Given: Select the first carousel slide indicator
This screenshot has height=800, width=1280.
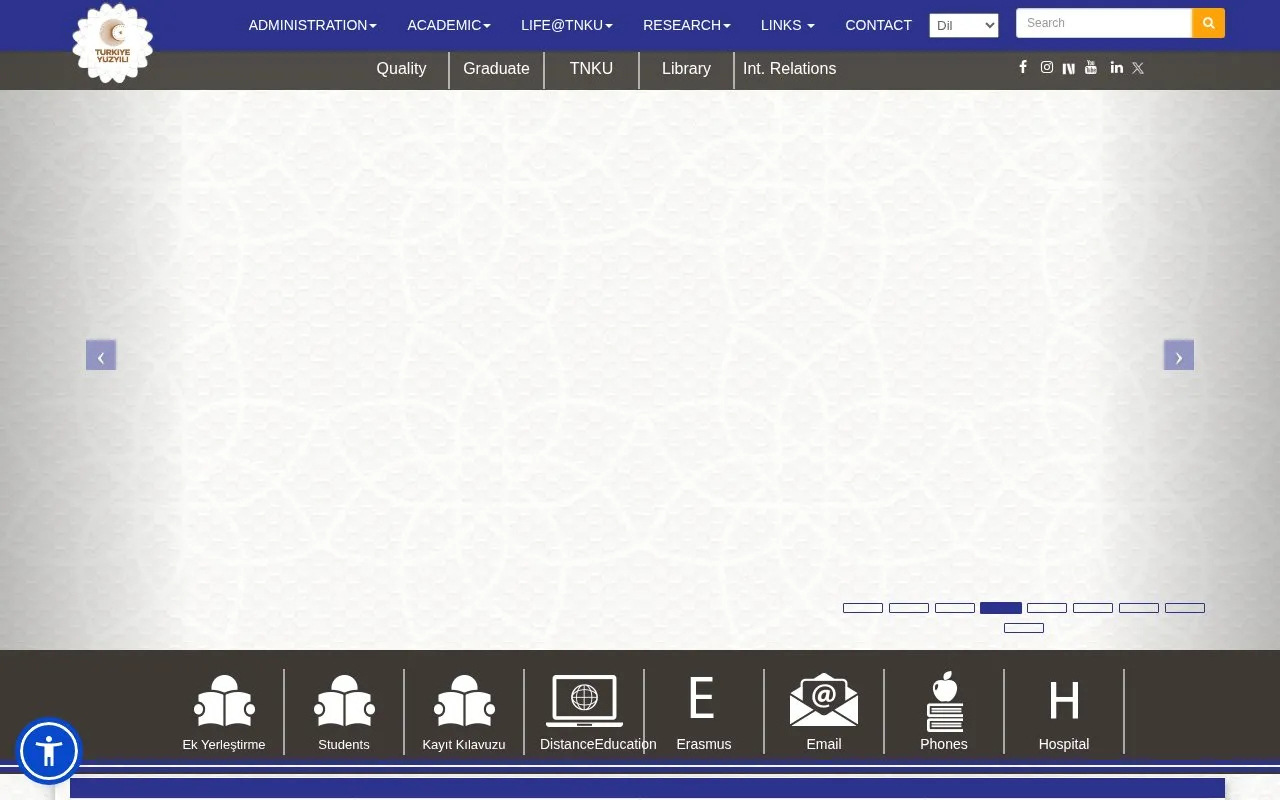Looking at the screenshot, I should click(x=863, y=608).
